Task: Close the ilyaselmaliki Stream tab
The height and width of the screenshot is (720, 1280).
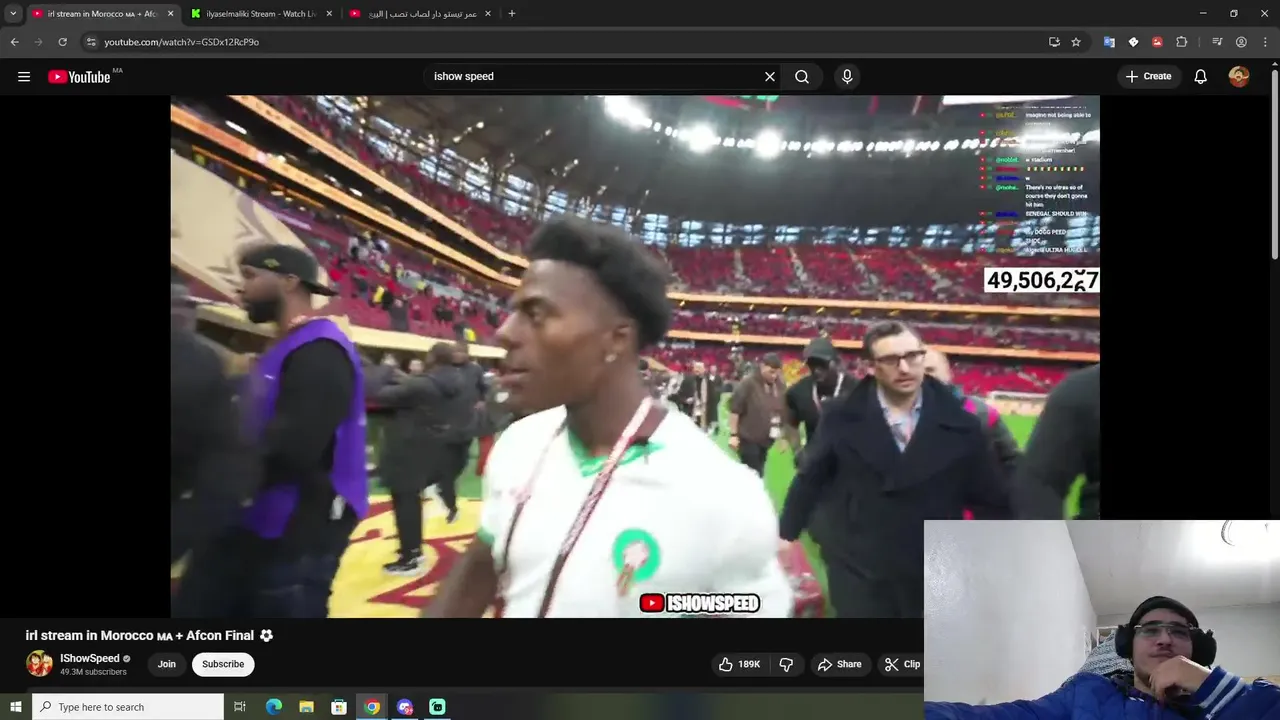Action: [x=330, y=14]
